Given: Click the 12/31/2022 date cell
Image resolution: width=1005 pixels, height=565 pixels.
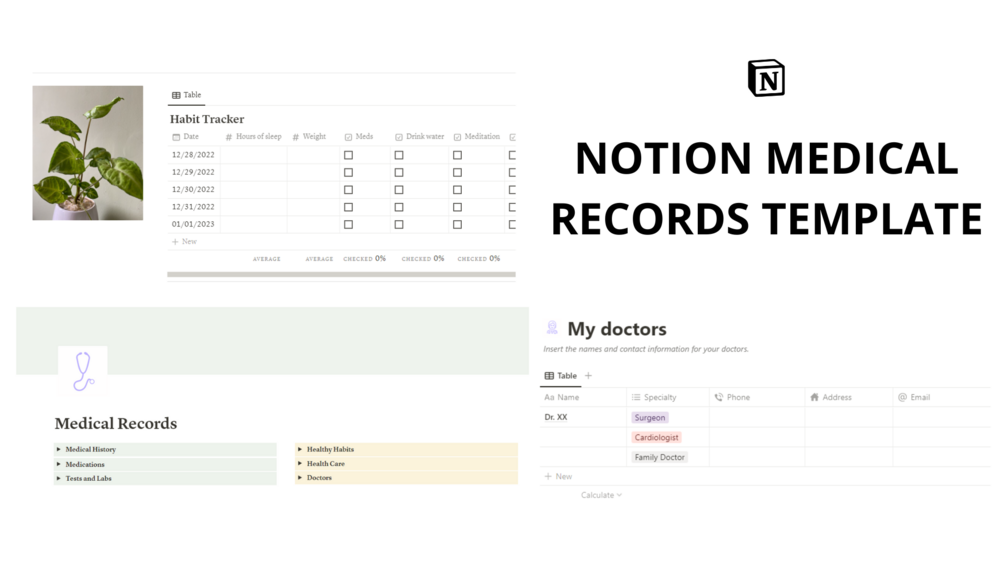Looking at the screenshot, I should coord(193,207).
